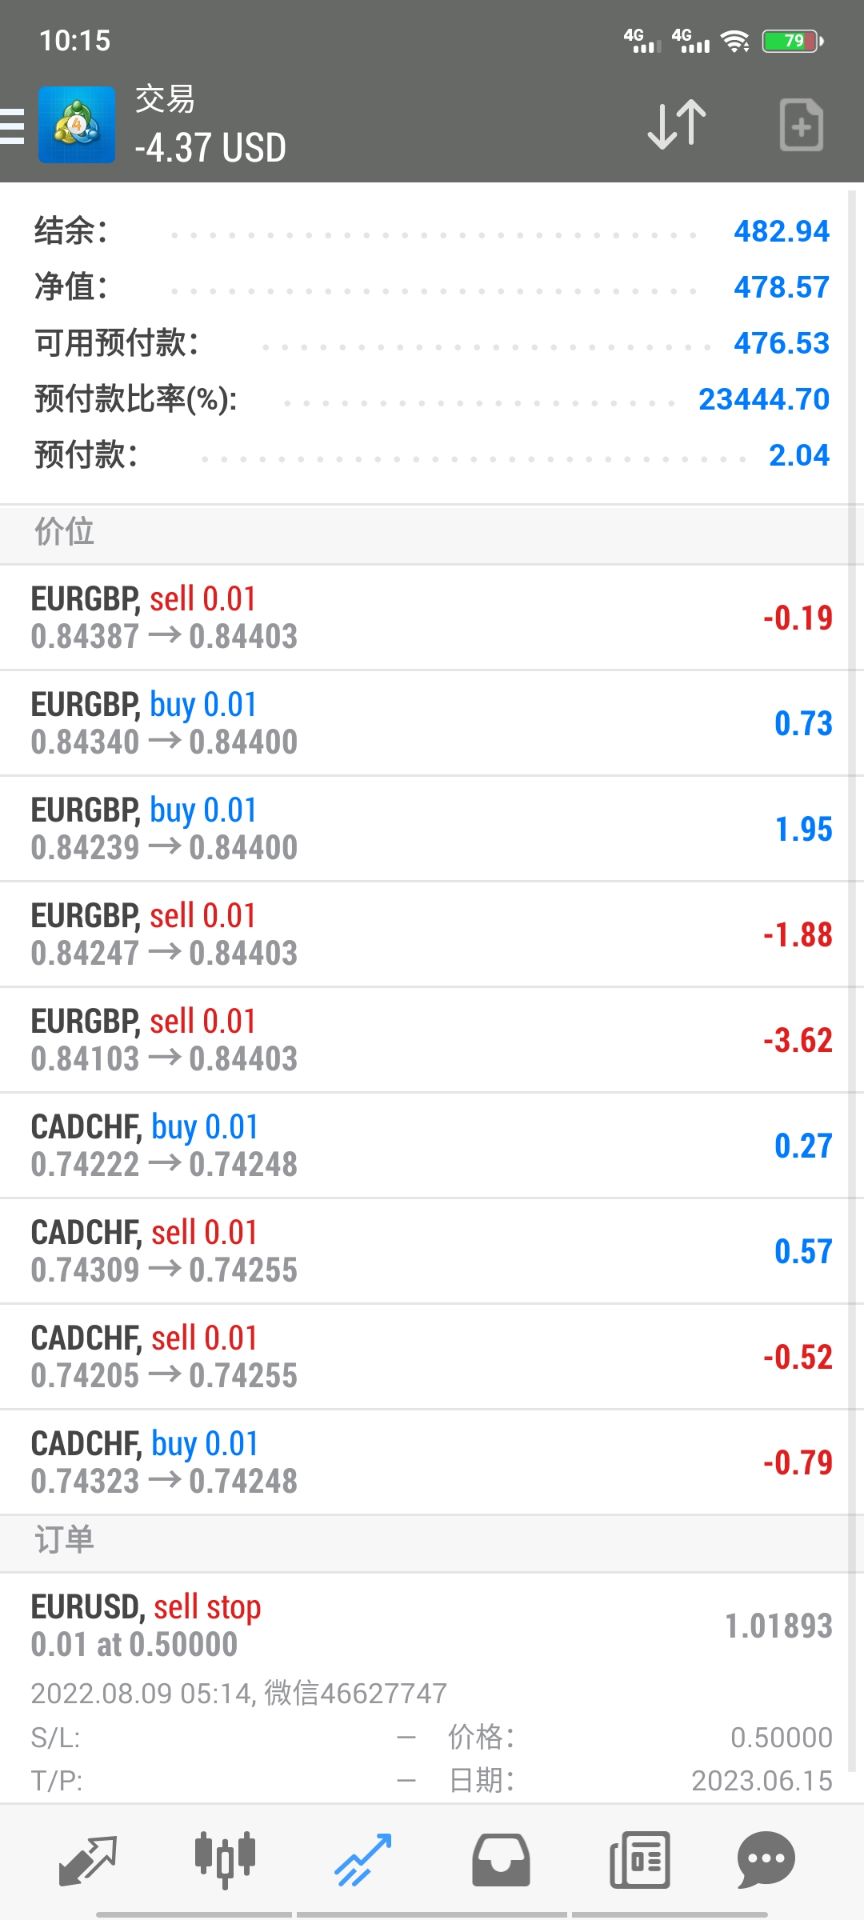Expand EURGBP buy position with 1.95 profit

pos(430,829)
